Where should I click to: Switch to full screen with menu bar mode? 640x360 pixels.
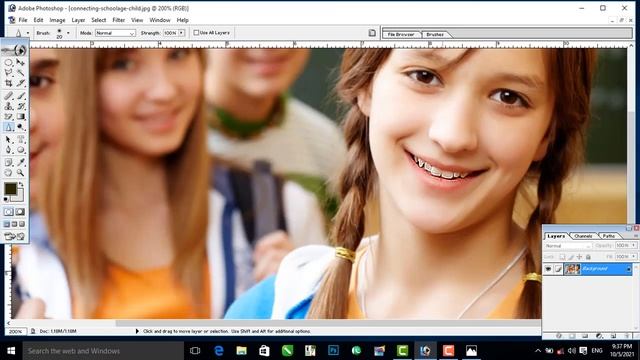pos(15,224)
